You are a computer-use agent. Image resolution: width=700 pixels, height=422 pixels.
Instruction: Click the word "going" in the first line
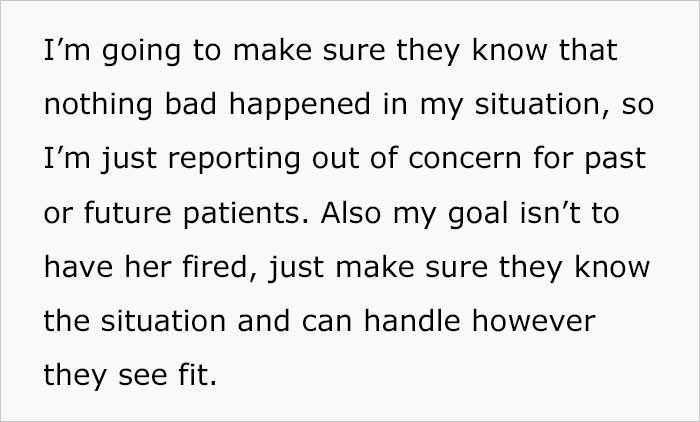[114, 52]
